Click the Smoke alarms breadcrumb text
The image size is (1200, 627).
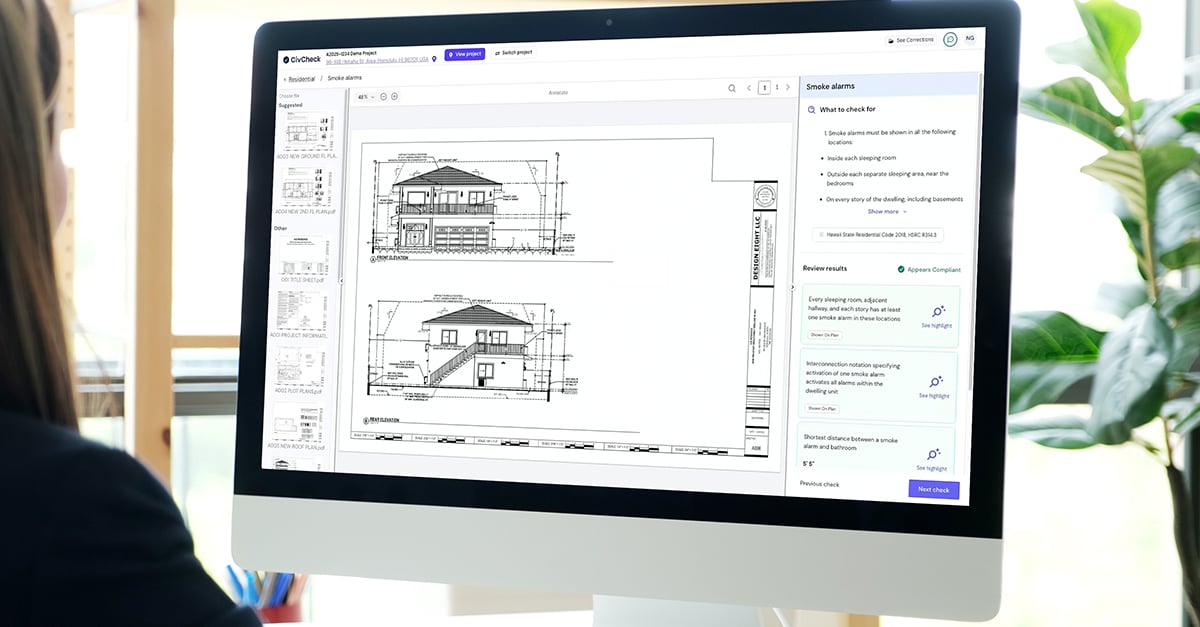345,77
